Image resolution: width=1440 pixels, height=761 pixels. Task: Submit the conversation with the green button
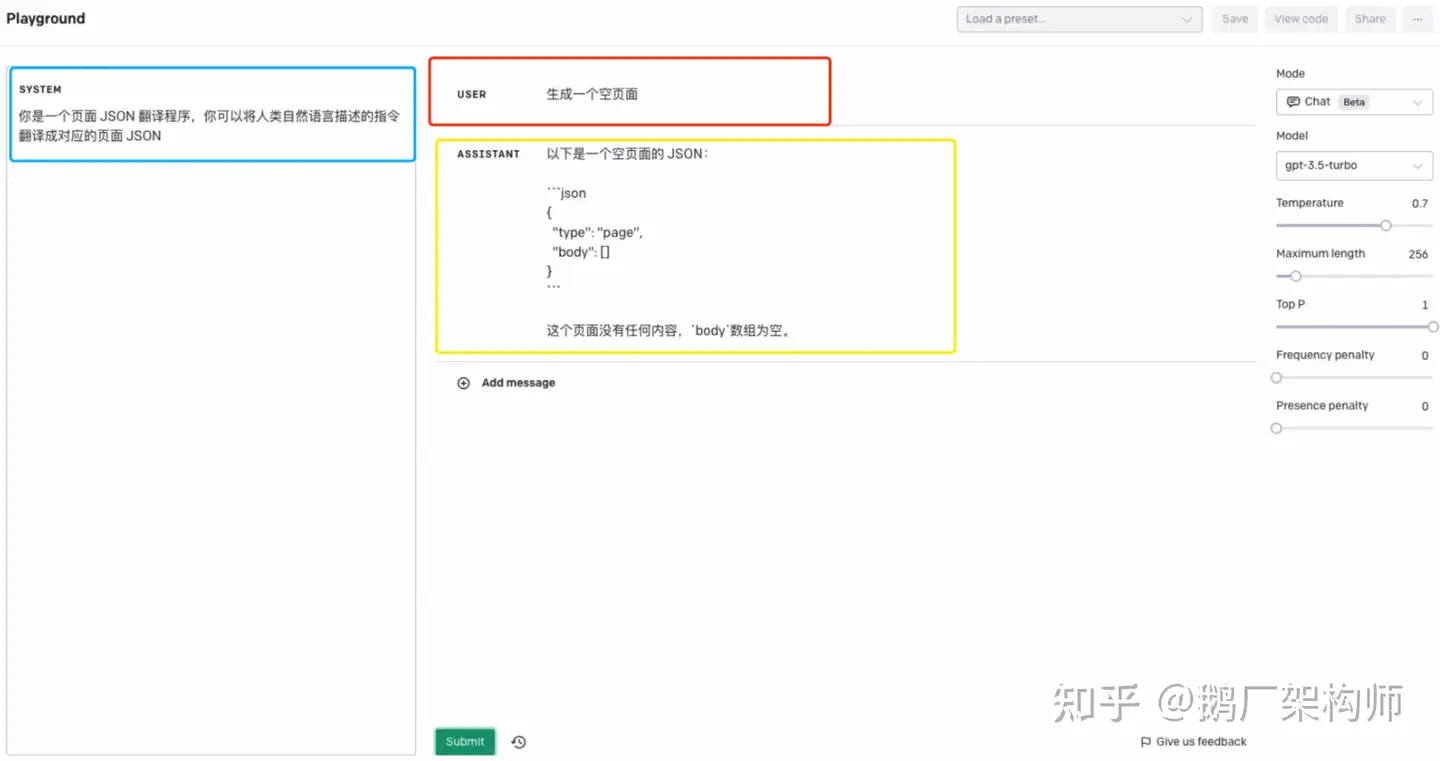[x=465, y=742]
